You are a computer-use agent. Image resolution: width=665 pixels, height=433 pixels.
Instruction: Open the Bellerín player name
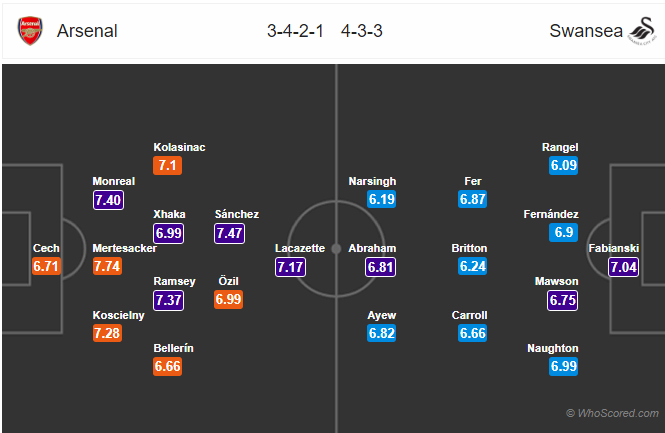tap(173, 348)
